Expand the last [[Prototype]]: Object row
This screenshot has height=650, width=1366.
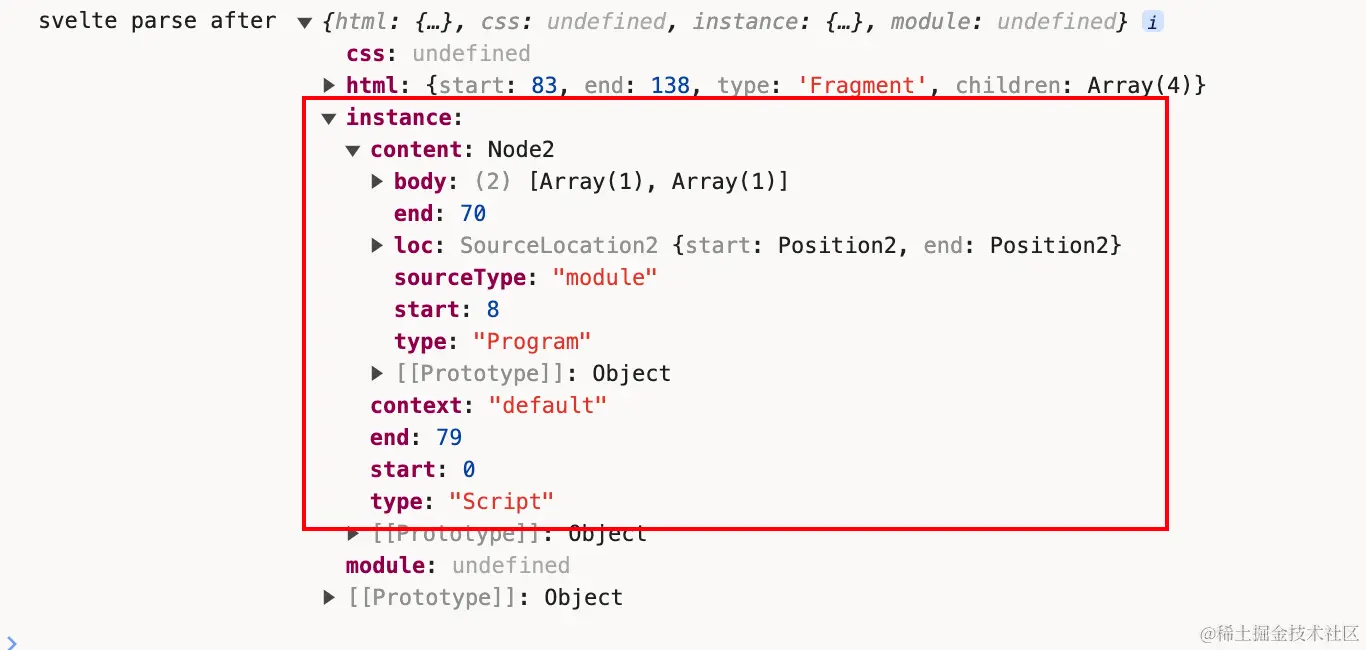pos(330,598)
